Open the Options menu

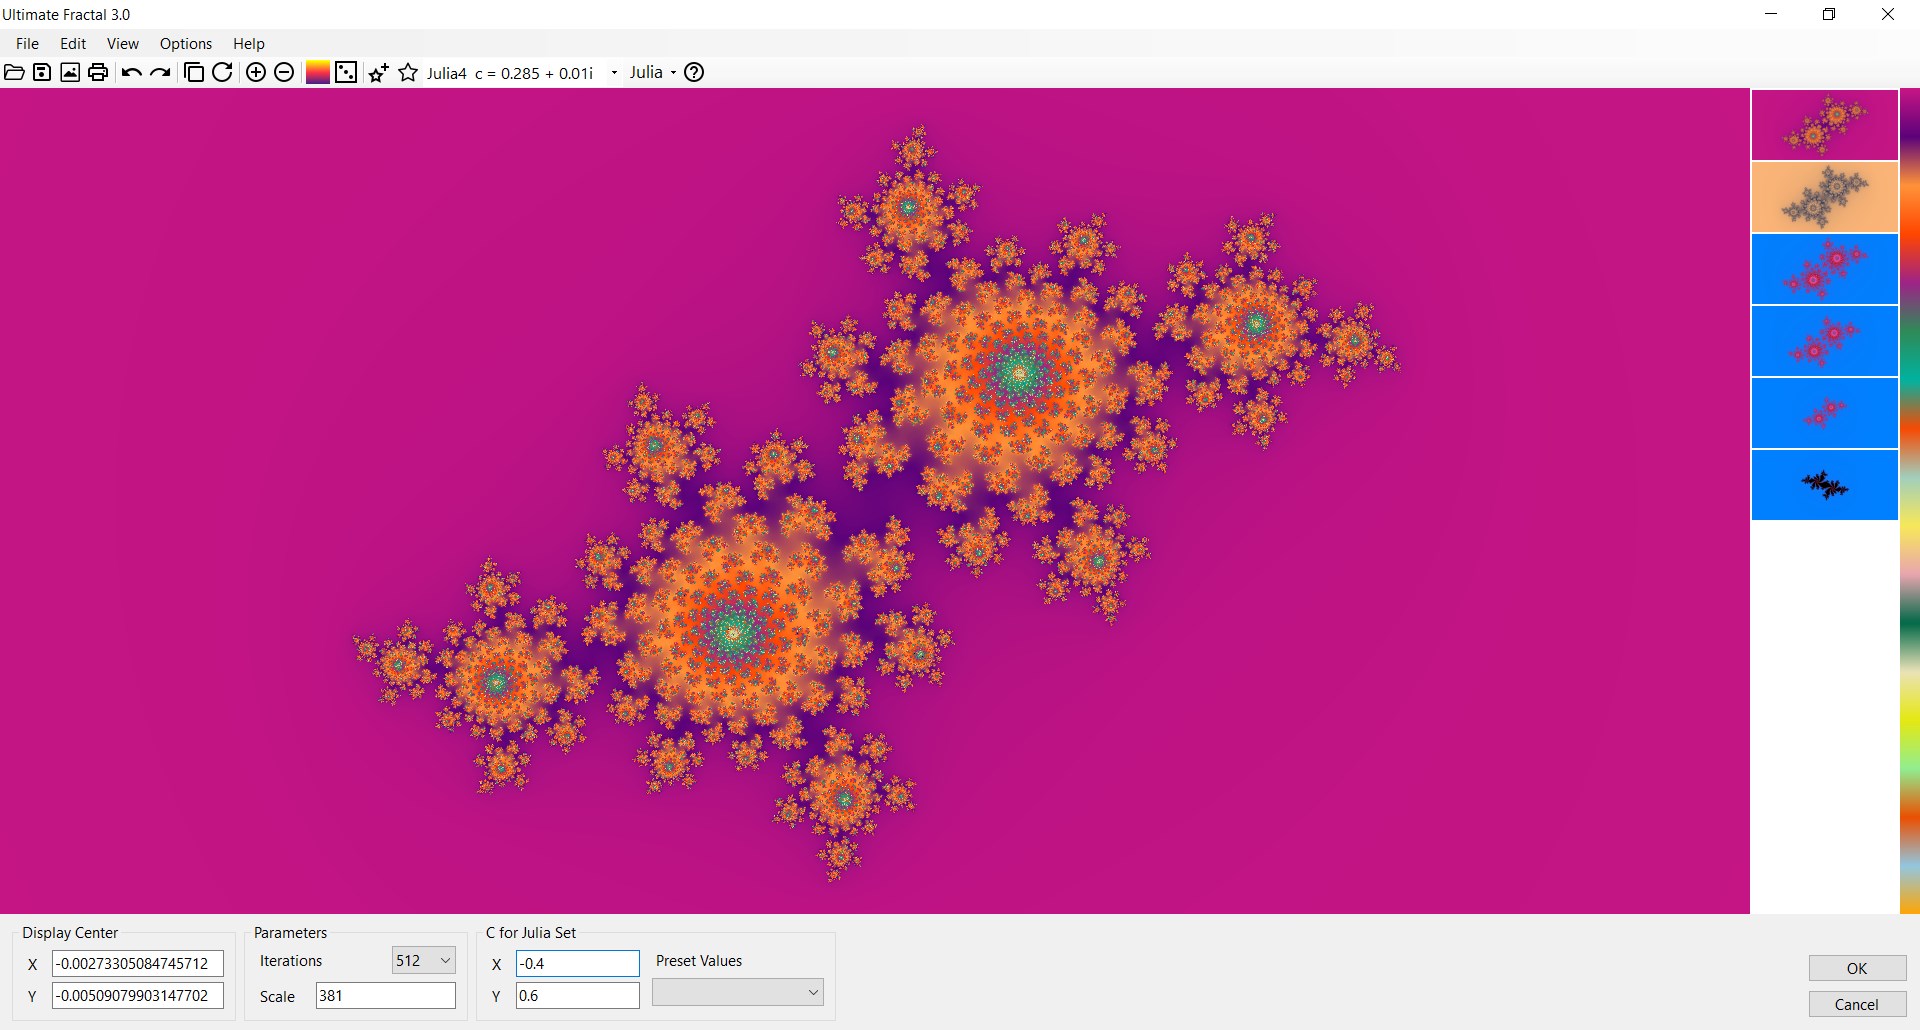186,44
